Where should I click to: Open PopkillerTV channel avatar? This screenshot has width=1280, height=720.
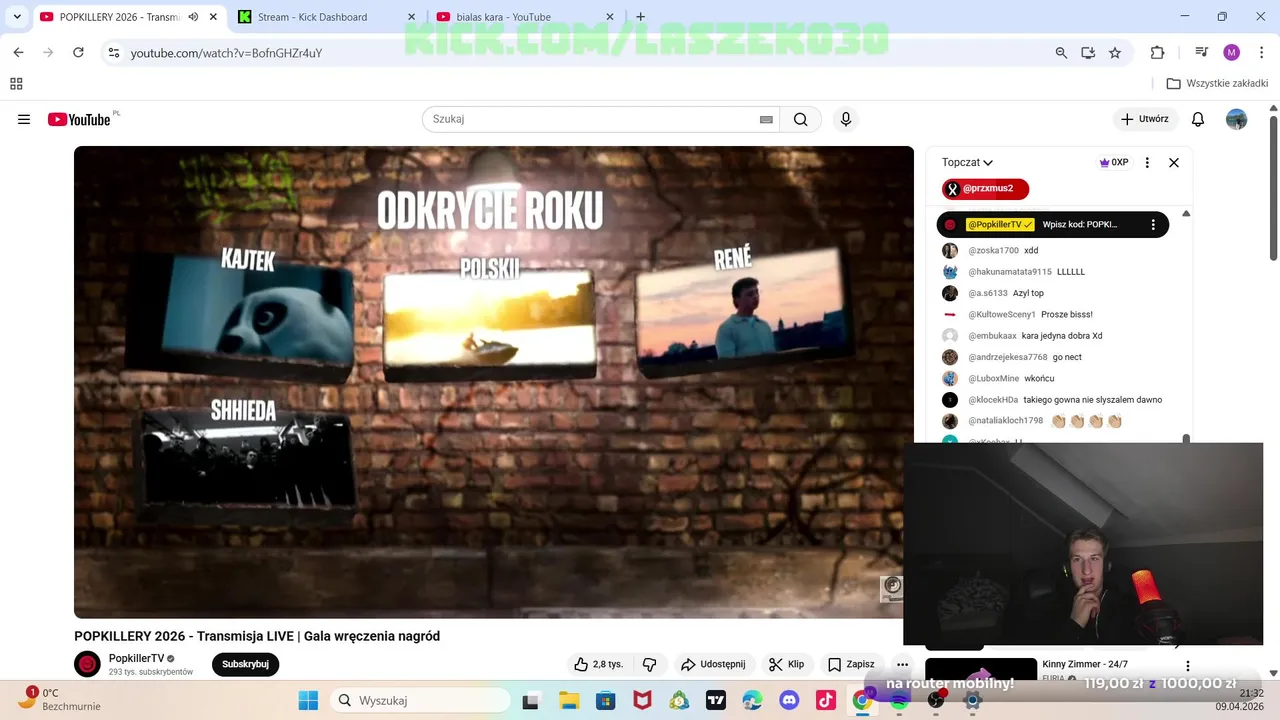88,664
